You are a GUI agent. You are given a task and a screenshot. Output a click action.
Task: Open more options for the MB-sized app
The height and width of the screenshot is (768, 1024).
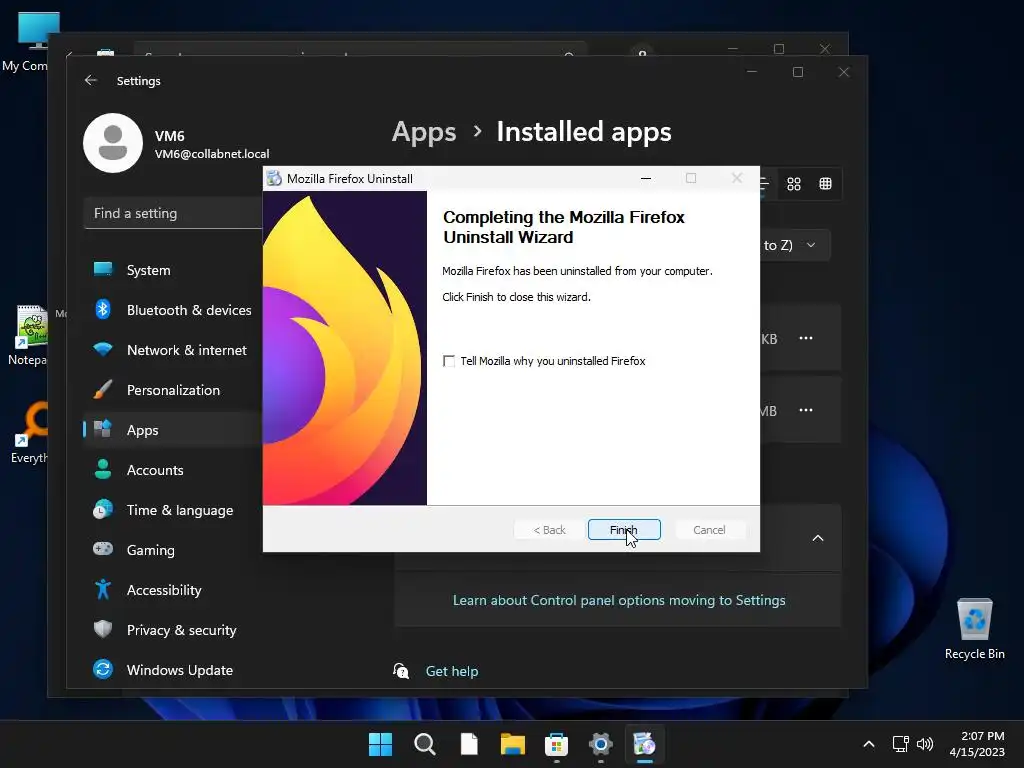(806, 410)
